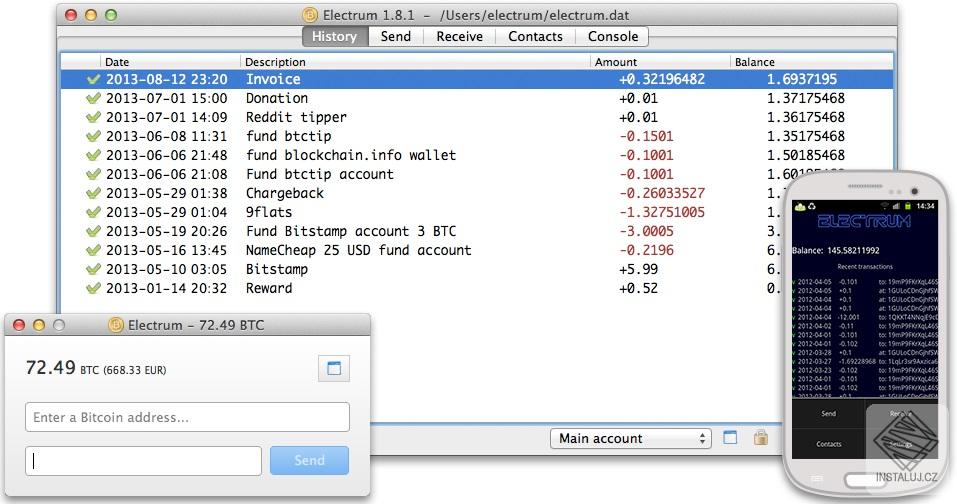Select Fund Bitstamp account 3 BTC row
The width and height of the screenshot is (957, 504).
[x=421, y=231]
